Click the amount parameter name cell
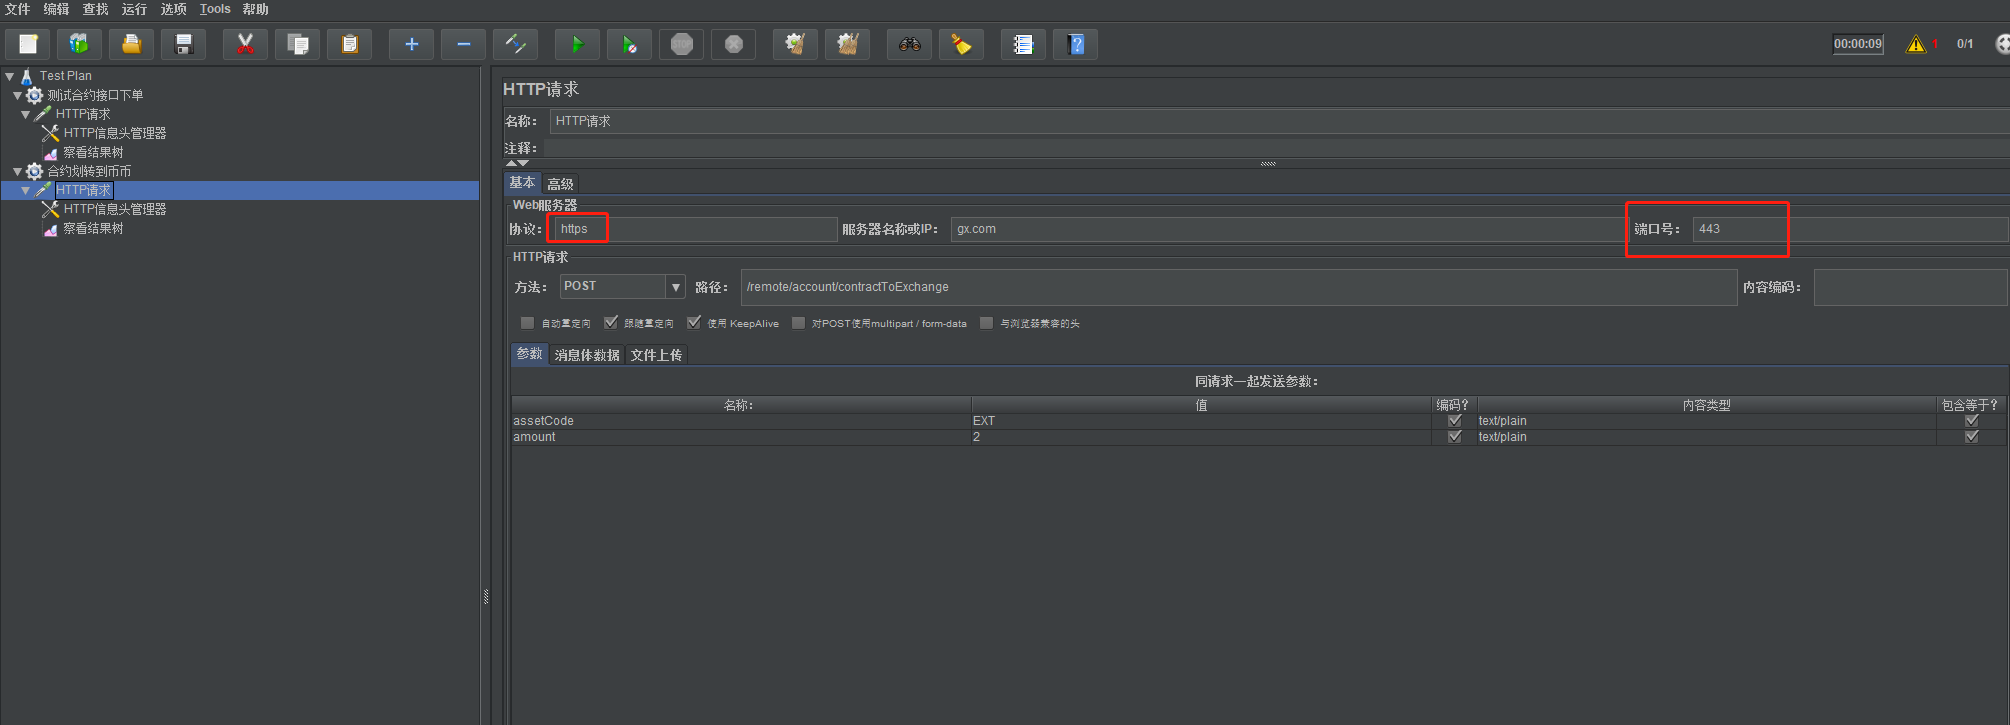 pos(741,437)
